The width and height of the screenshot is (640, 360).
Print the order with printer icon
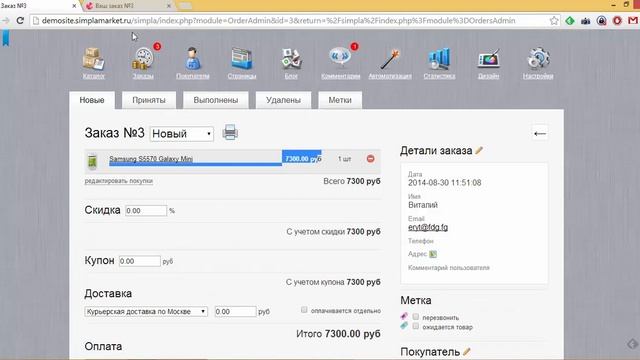(230, 133)
